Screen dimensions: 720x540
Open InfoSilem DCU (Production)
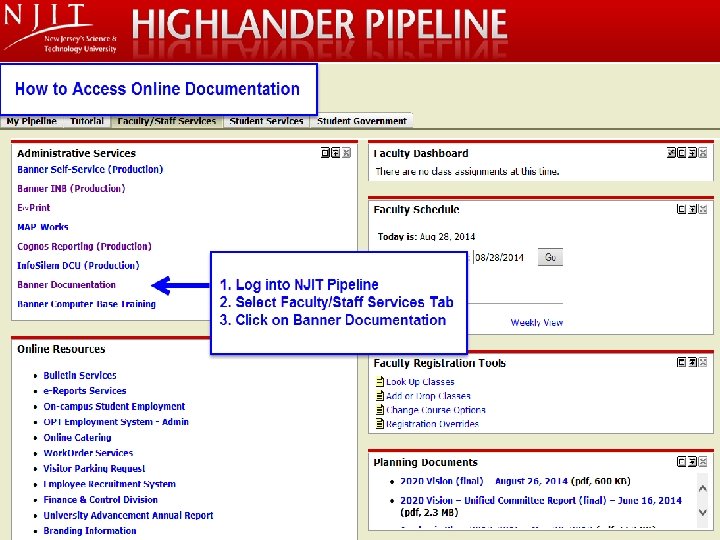coord(78,265)
